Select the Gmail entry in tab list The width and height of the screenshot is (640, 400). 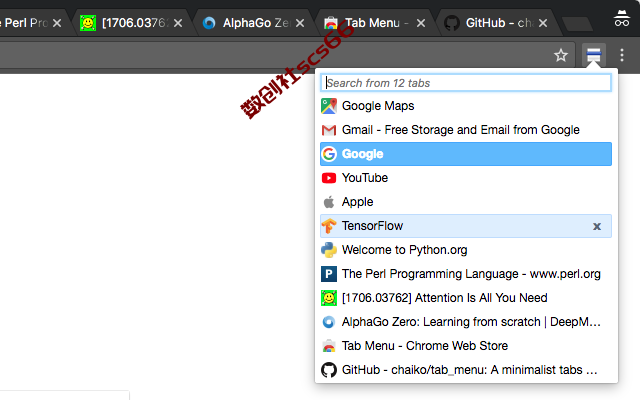[x=466, y=130]
